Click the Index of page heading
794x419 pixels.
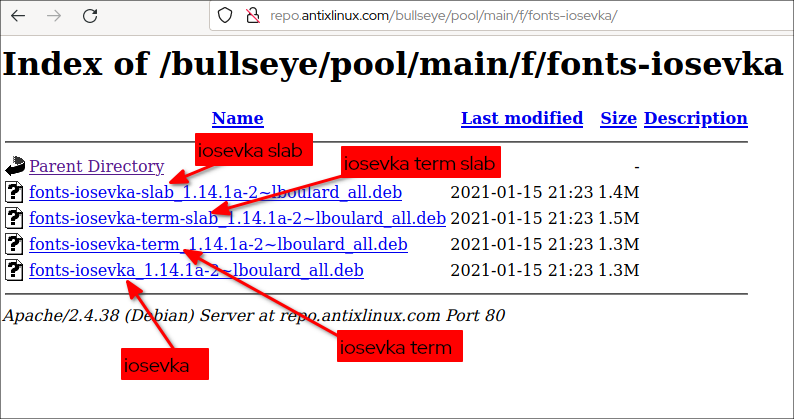coord(393,64)
